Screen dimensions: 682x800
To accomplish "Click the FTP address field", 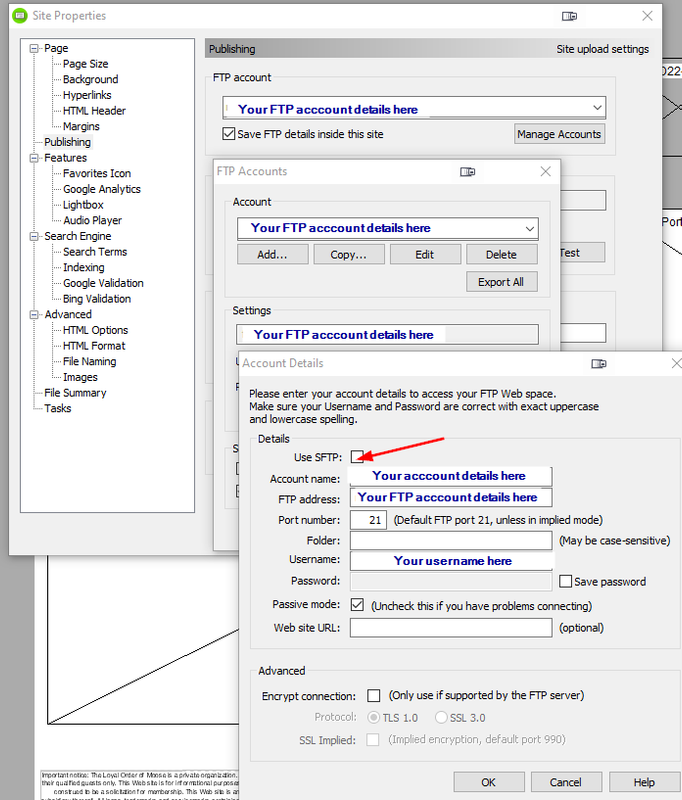I will click(451, 497).
